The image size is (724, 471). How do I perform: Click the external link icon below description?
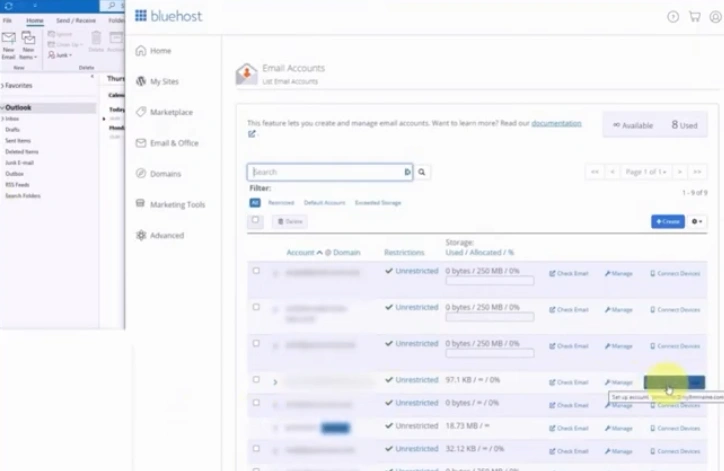pos(252,134)
